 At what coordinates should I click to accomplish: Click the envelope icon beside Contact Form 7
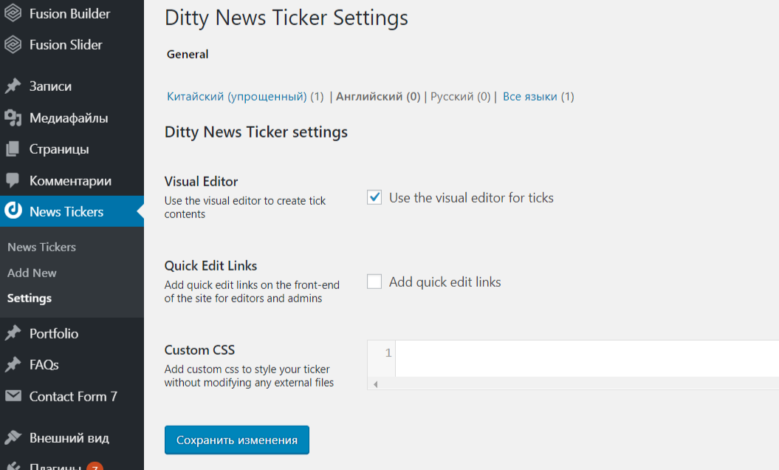pyautogui.click(x=13, y=396)
